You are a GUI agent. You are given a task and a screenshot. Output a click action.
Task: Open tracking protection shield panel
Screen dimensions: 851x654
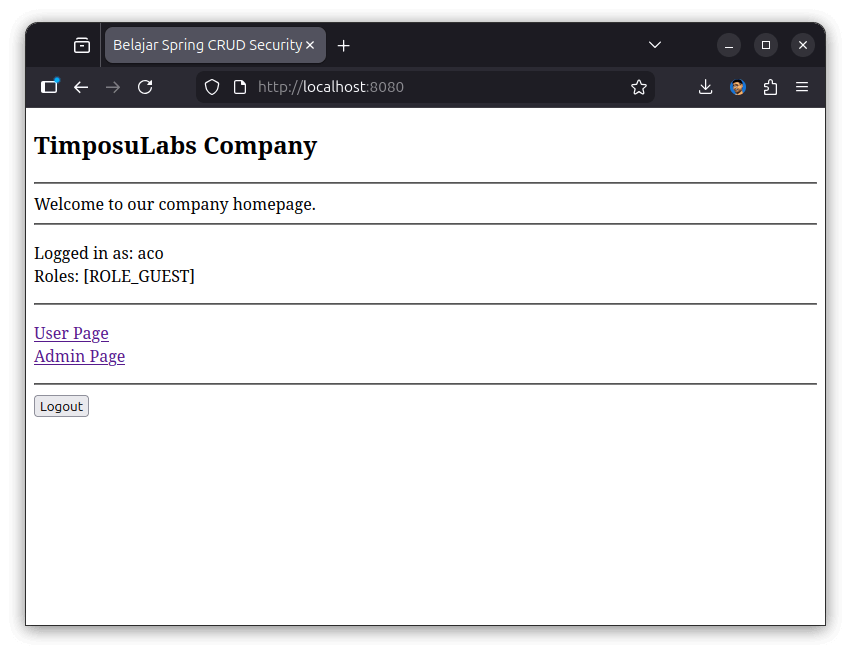click(x=212, y=87)
